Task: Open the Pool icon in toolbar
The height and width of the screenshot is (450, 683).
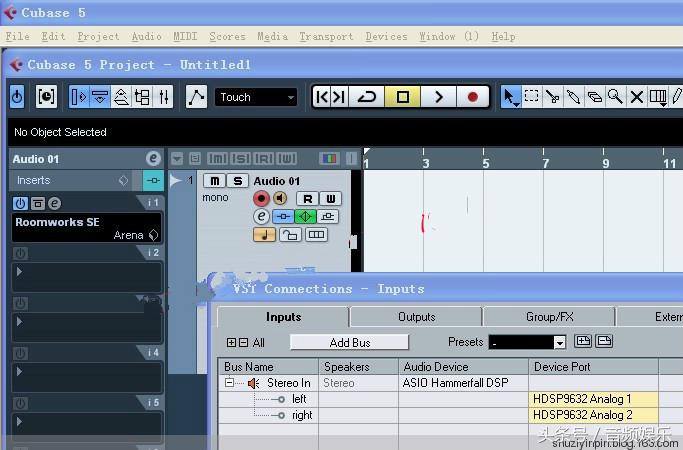Action: [x=142, y=96]
